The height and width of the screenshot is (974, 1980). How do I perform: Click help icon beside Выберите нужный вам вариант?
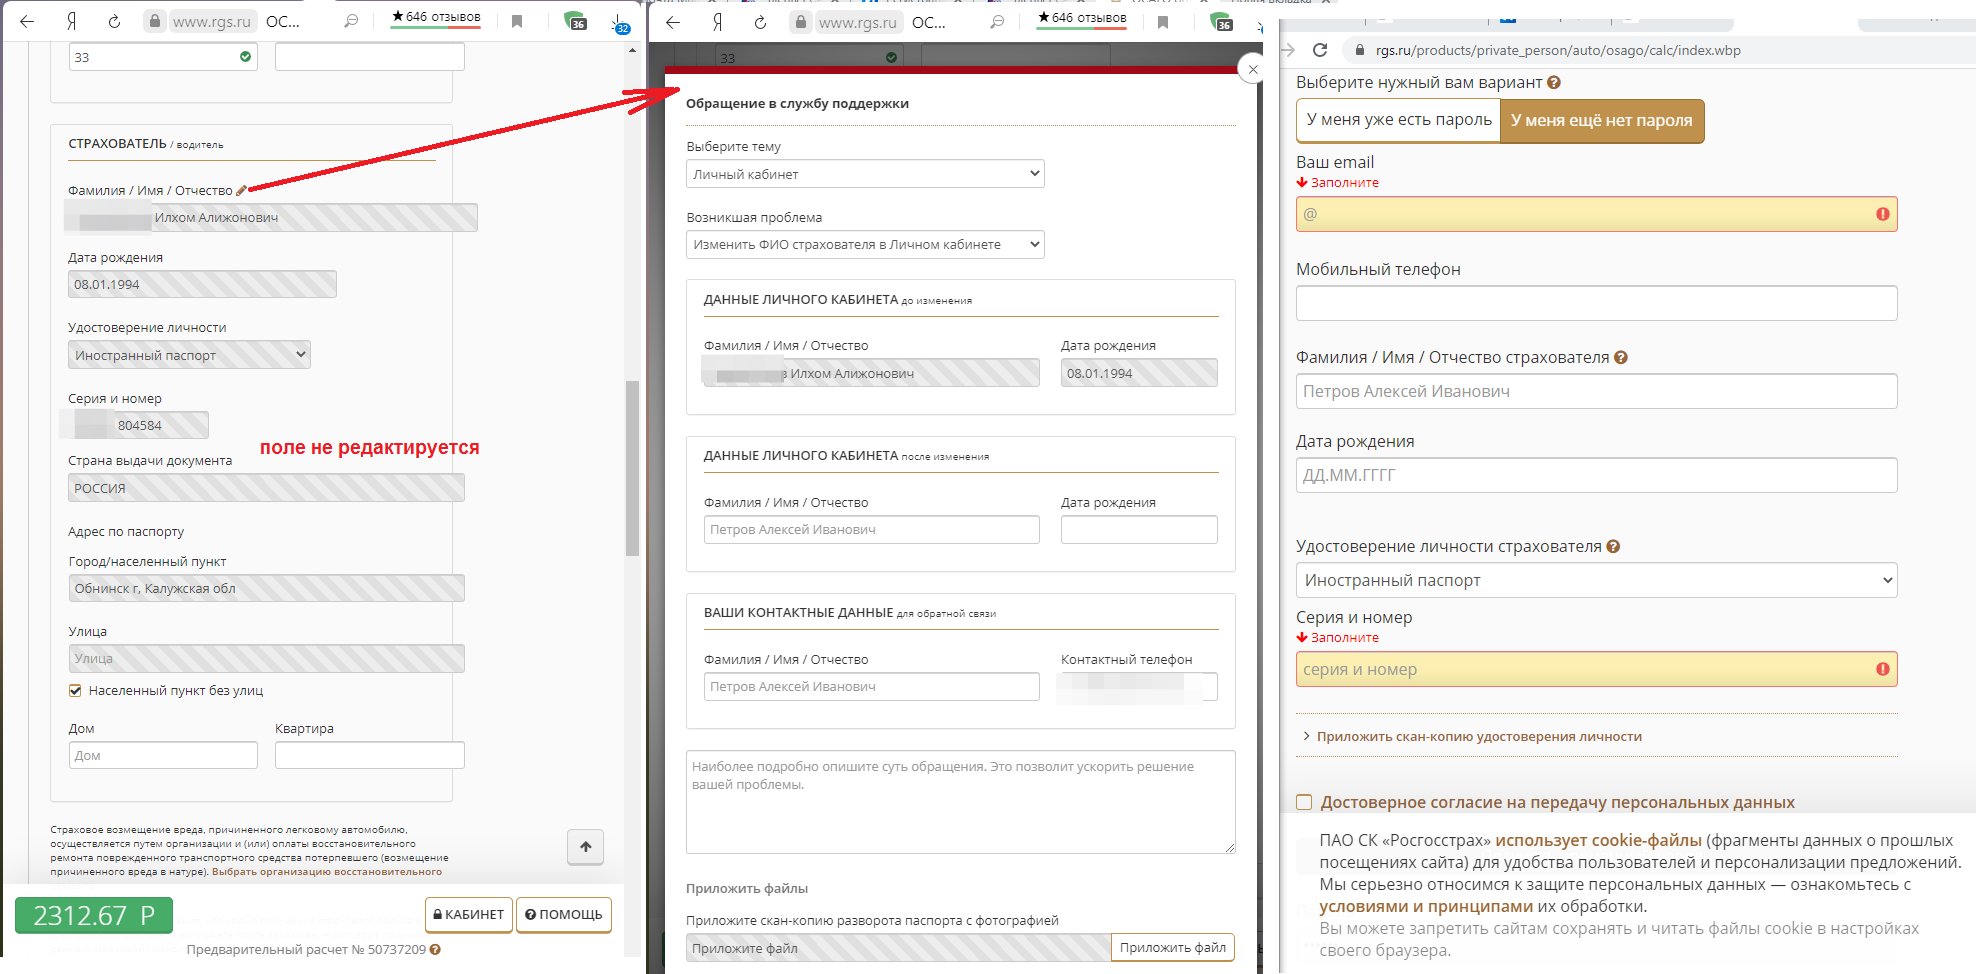tap(1553, 83)
